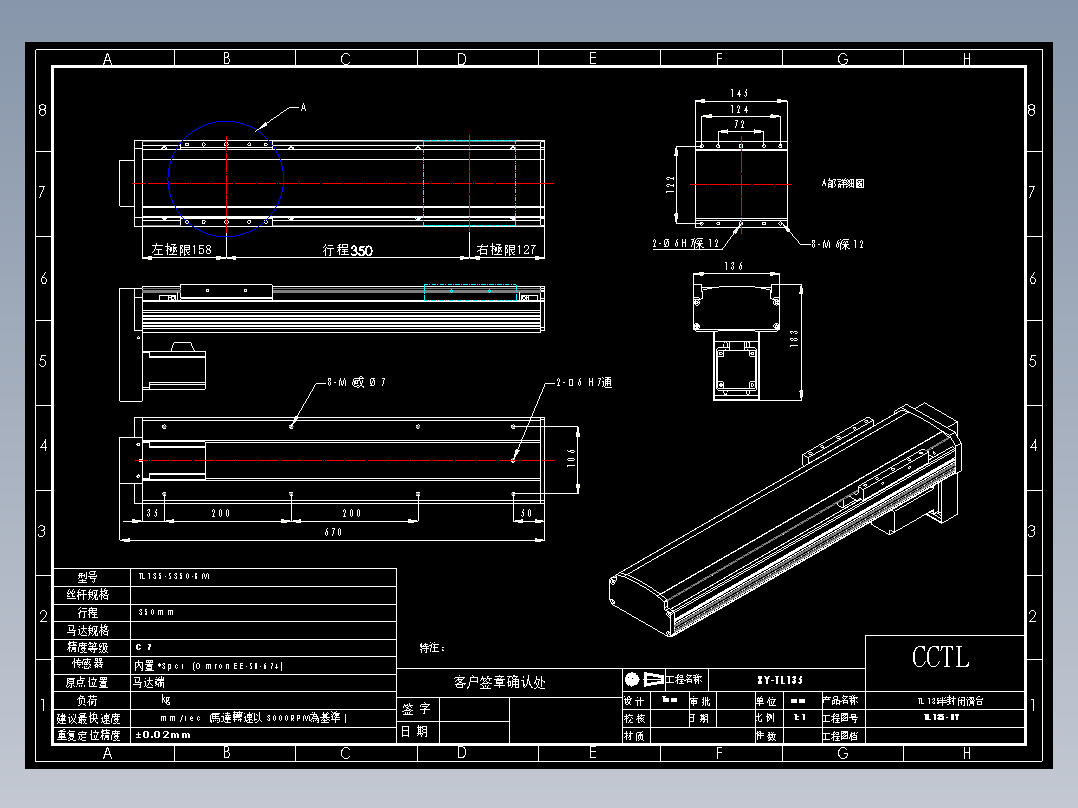Select the '2-Ø6H7深12' hole callout

pos(685,243)
